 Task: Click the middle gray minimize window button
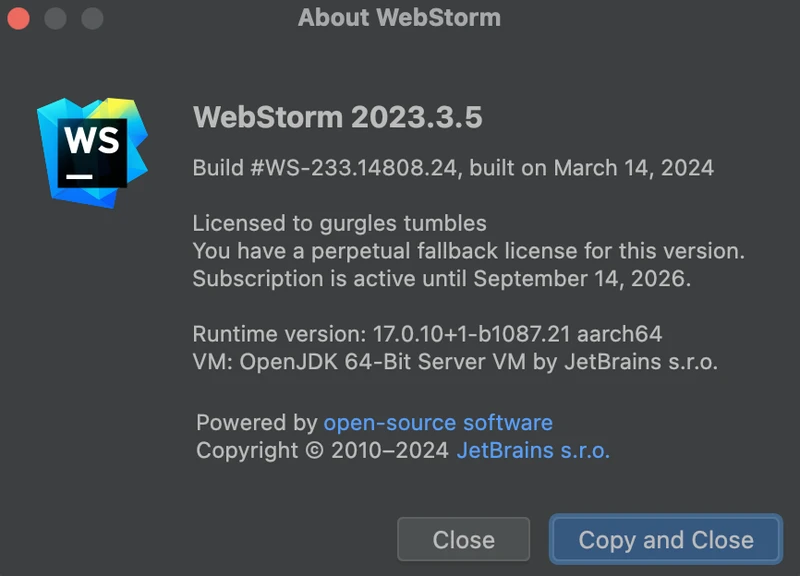click(x=55, y=18)
